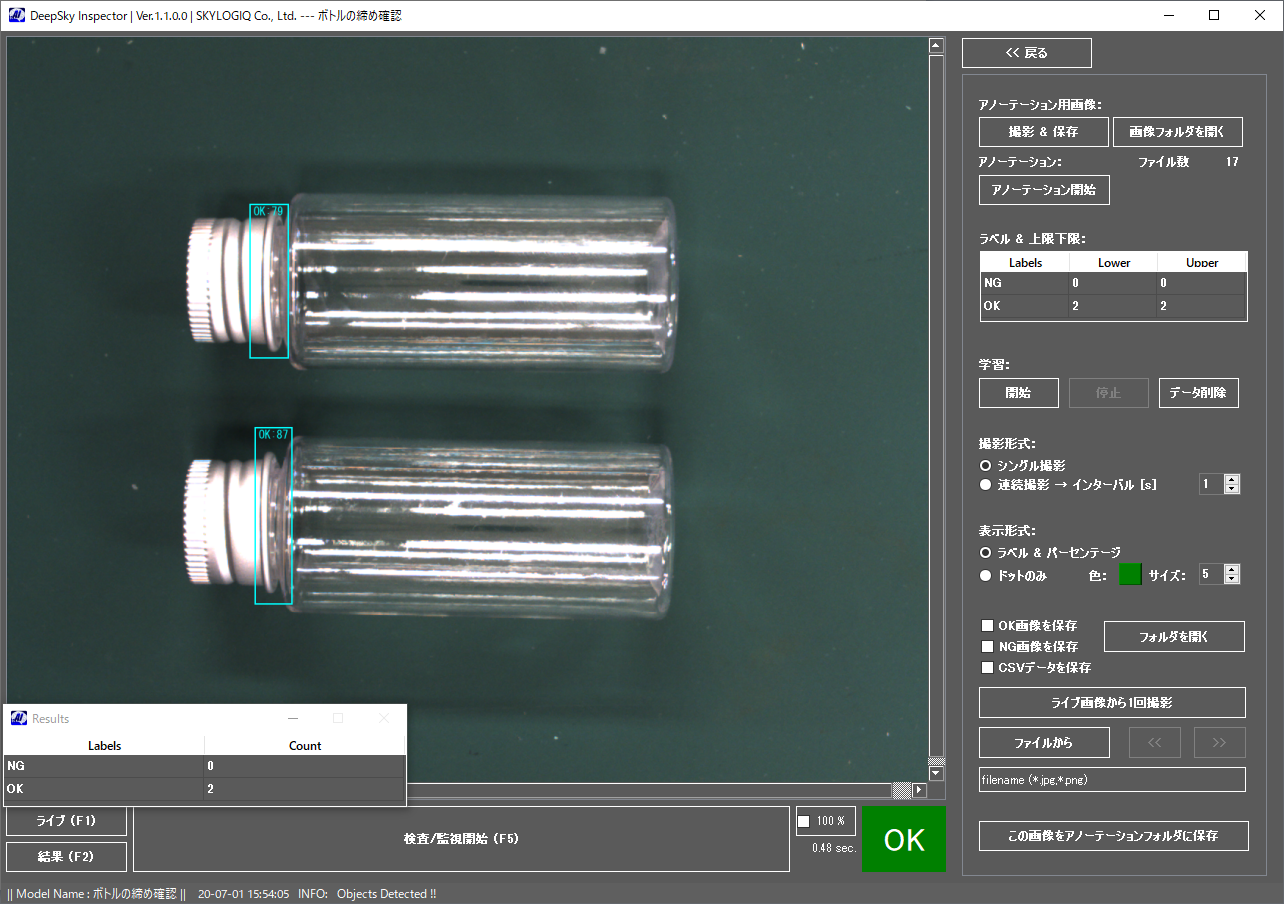Click the Model Name status bar text

pyautogui.click(x=97, y=894)
